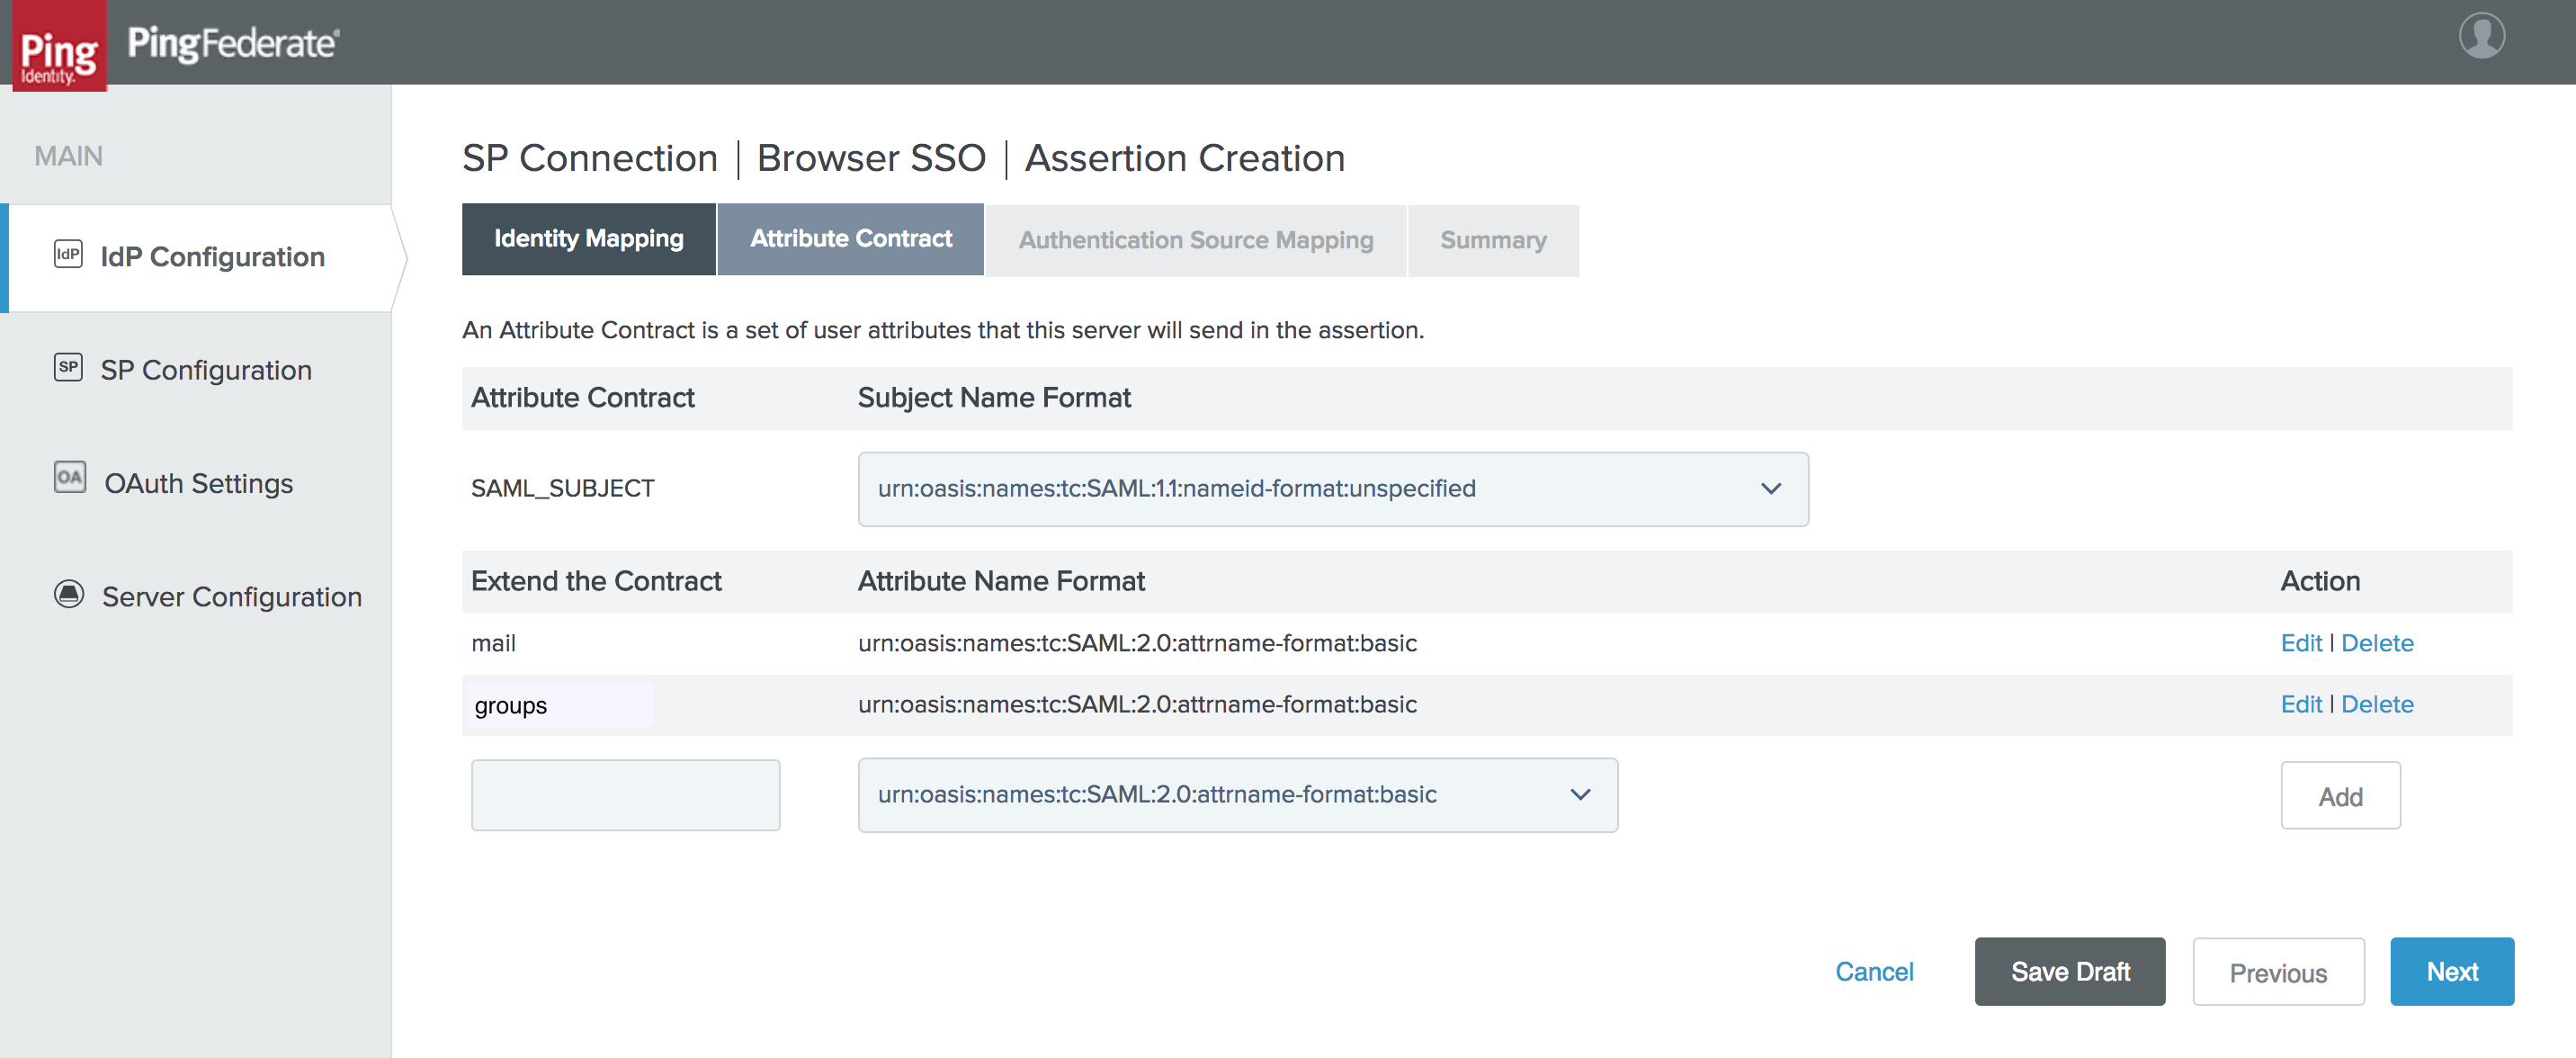Click the chevron on the nameid-format selector
Screen dimensions: 2576x1058
(1770, 489)
